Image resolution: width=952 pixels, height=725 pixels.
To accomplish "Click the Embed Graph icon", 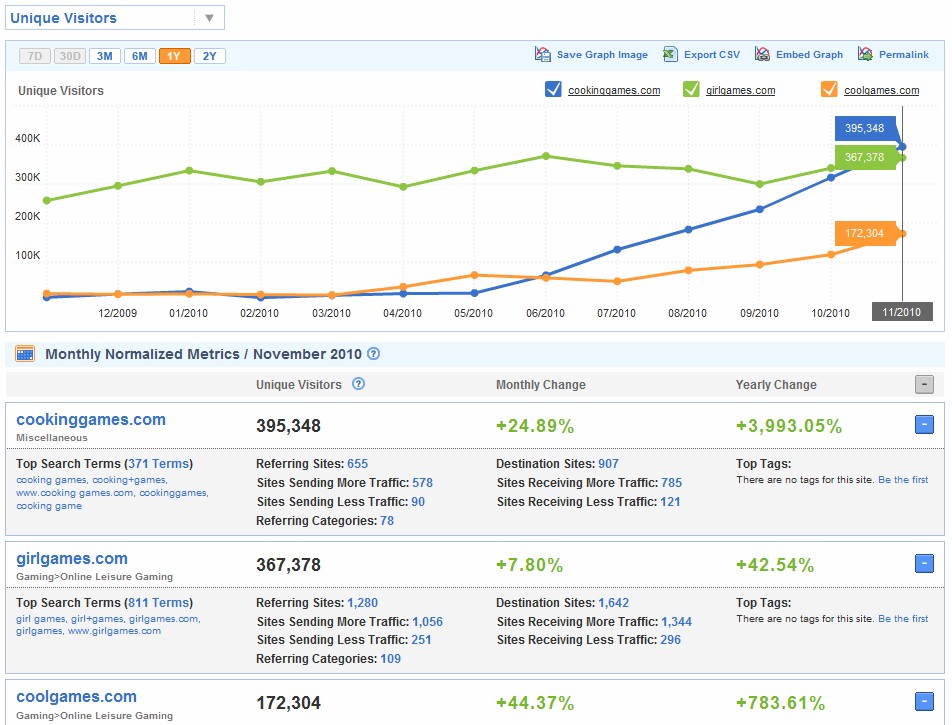I will coord(762,54).
